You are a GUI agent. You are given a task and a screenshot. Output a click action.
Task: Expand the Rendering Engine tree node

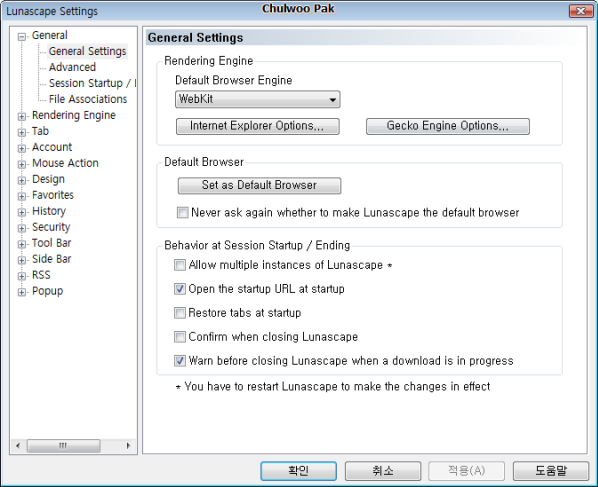[x=22, y=117]
